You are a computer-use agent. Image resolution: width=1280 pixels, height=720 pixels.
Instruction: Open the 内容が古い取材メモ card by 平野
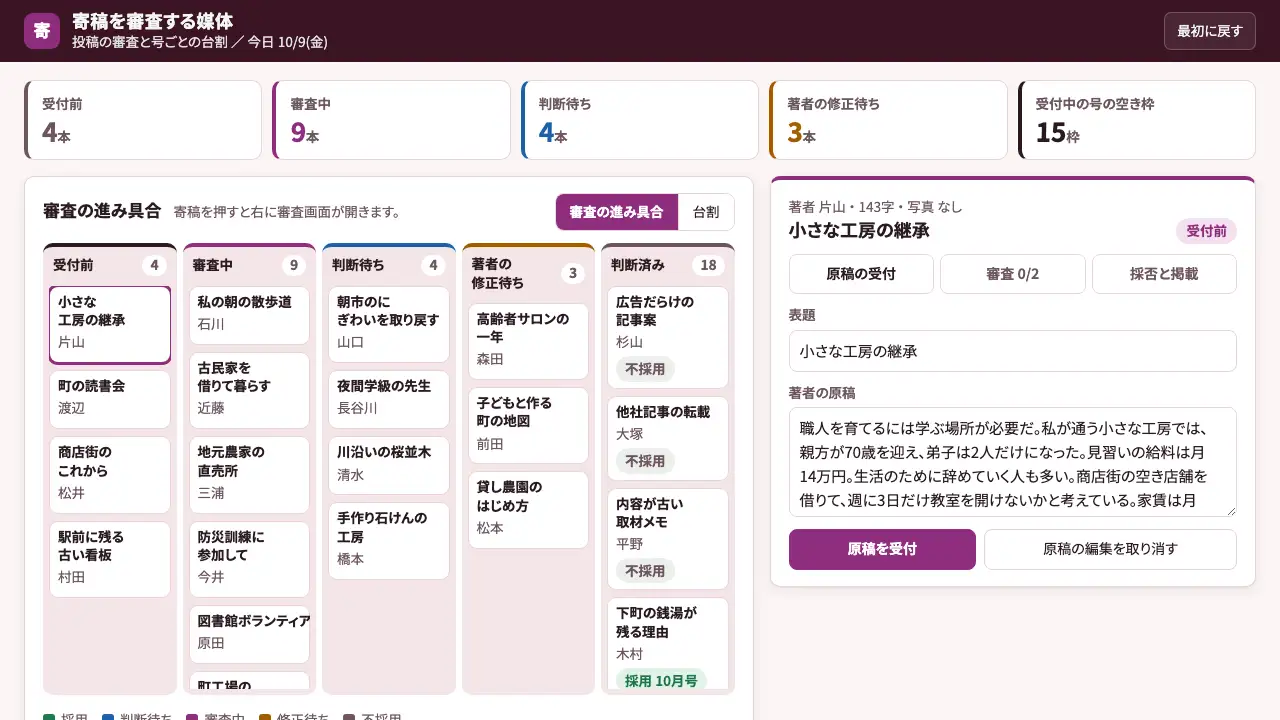pyautogui.click(x=668, y=539)
